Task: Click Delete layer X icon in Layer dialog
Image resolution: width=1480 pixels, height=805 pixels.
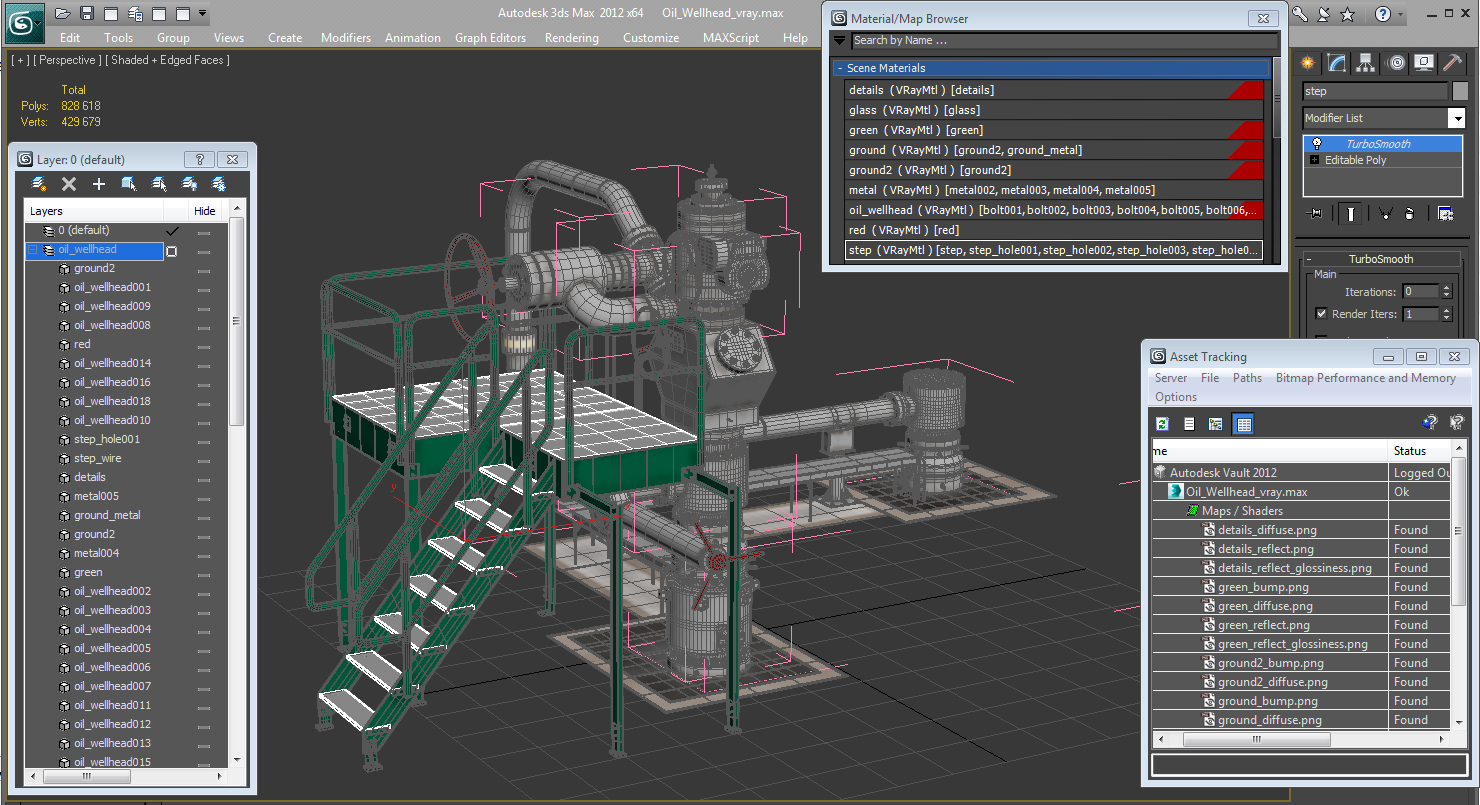Action: (69, 184)
